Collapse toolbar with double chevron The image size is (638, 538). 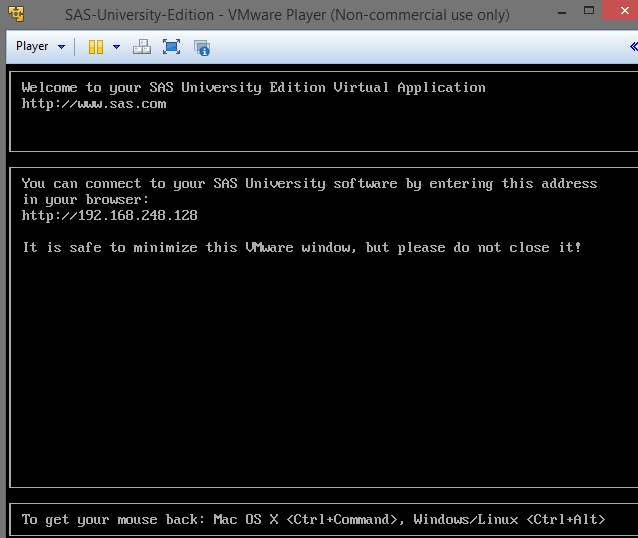click(x=634, y=46)
